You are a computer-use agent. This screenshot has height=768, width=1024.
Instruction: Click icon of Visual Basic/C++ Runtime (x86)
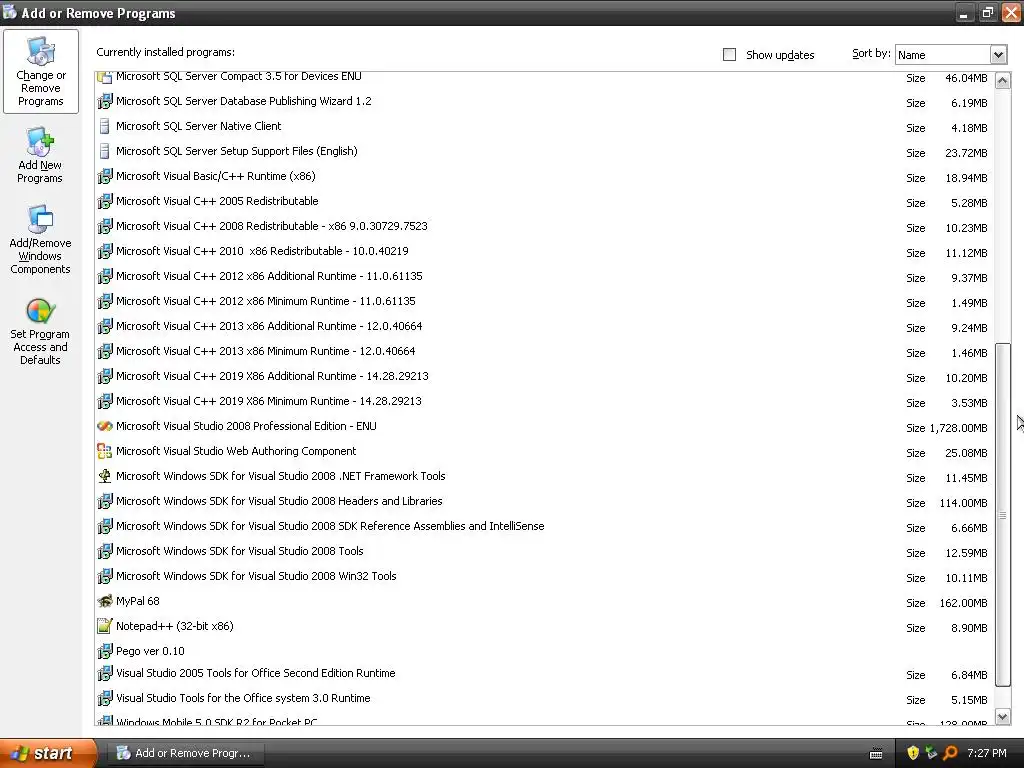pos(104,176)
